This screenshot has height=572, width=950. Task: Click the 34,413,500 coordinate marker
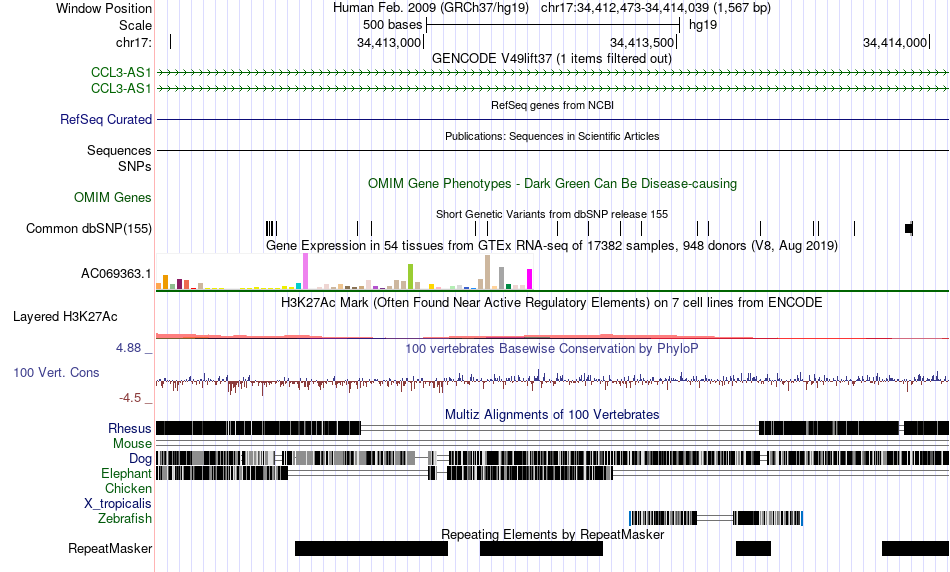642,42
